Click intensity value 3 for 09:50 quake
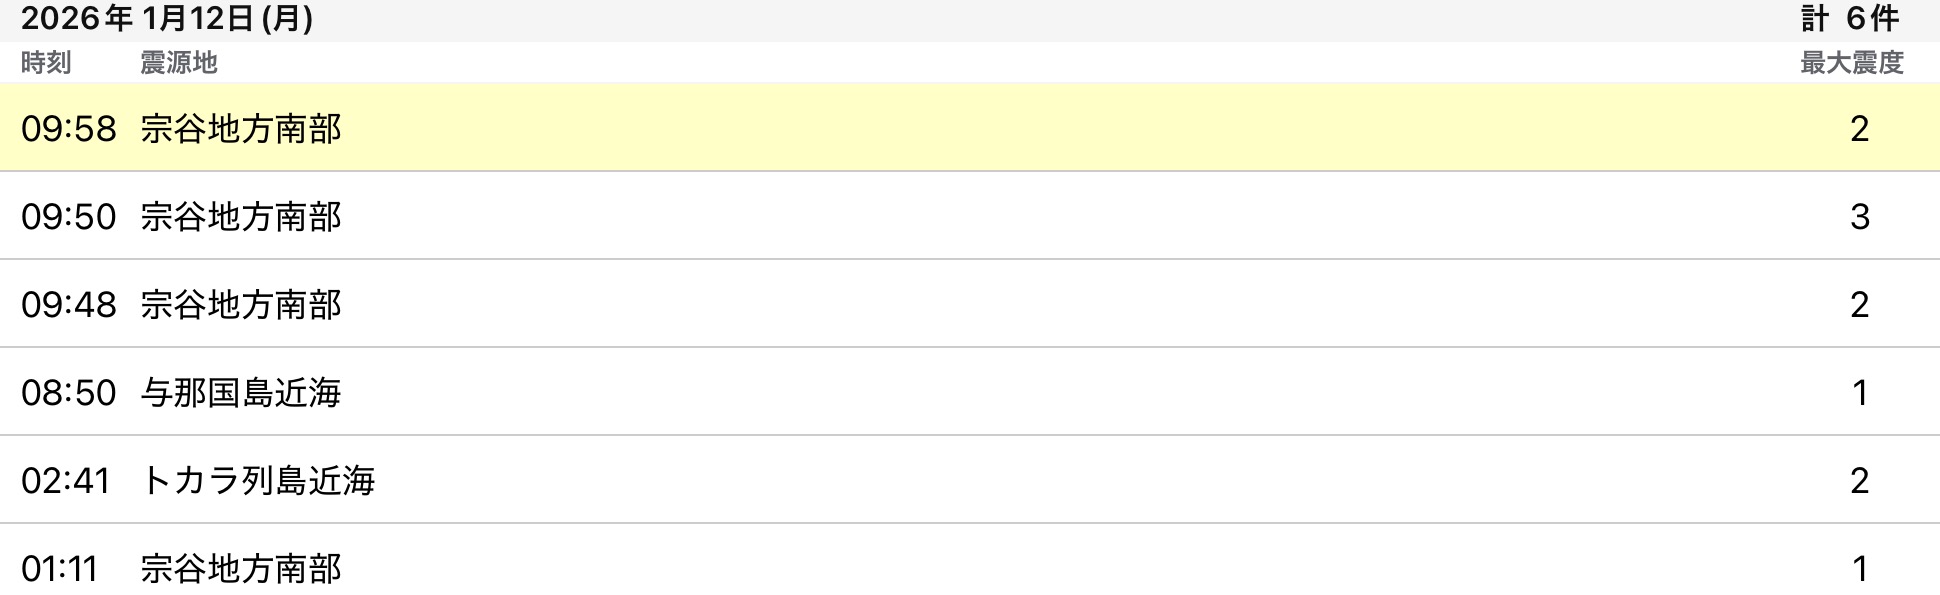Image resolution: width=1940 pixels, height=595 pixels. click(x=1859, y=216)
